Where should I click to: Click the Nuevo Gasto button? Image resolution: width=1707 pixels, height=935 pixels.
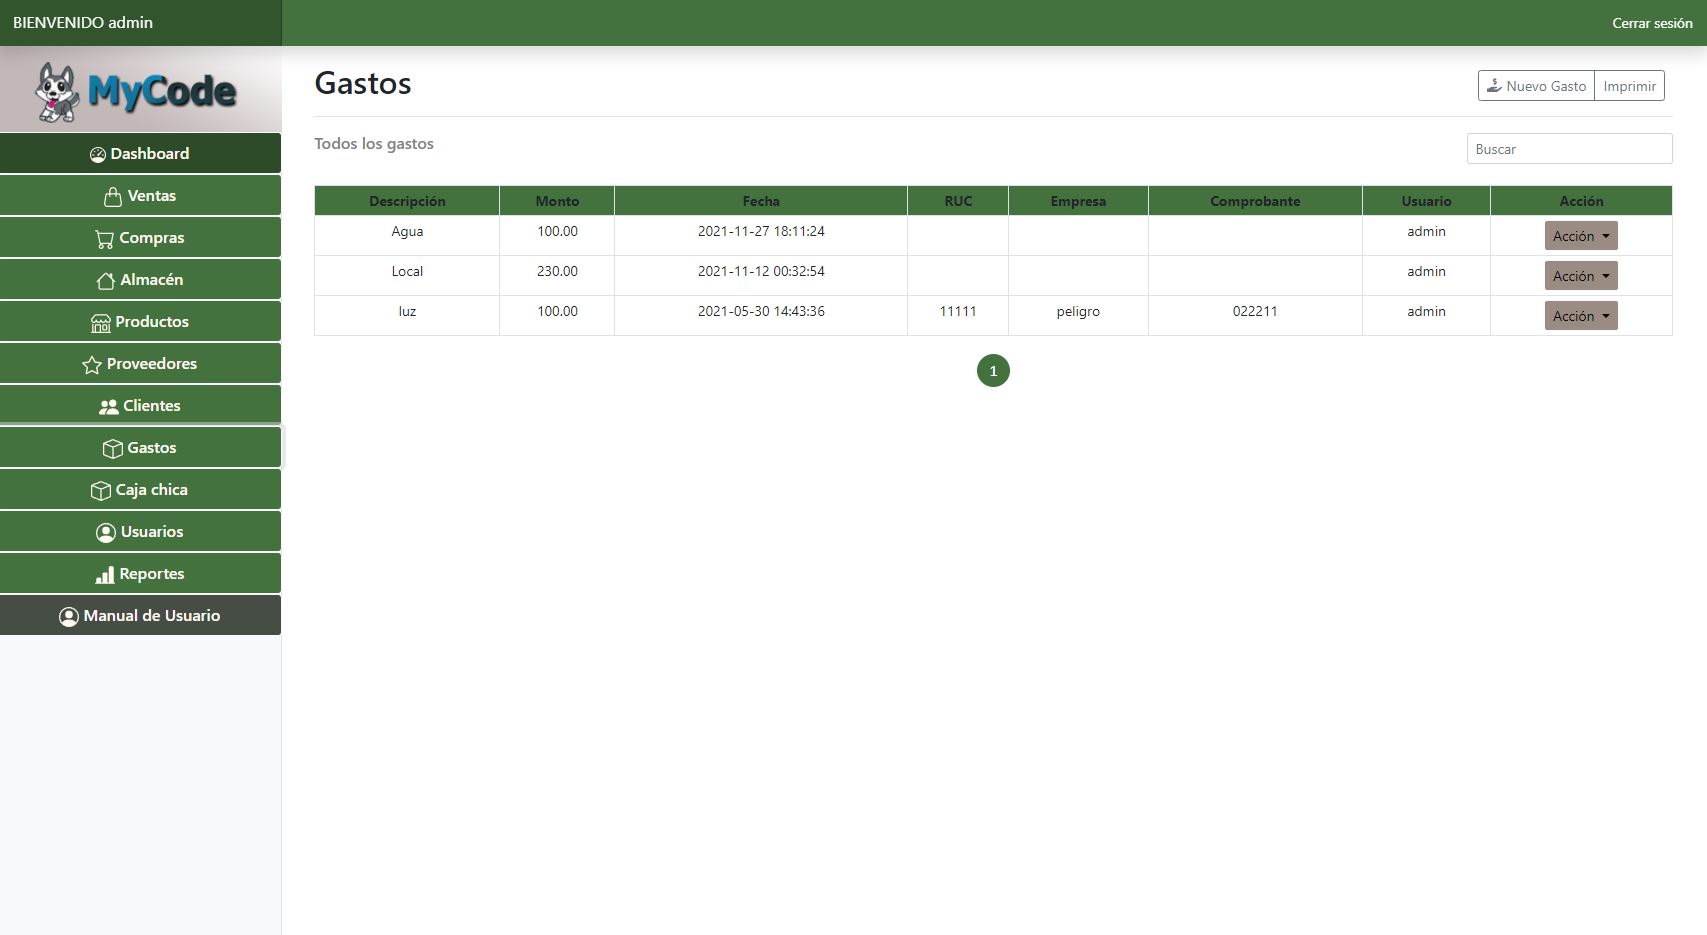[1536, 86]
